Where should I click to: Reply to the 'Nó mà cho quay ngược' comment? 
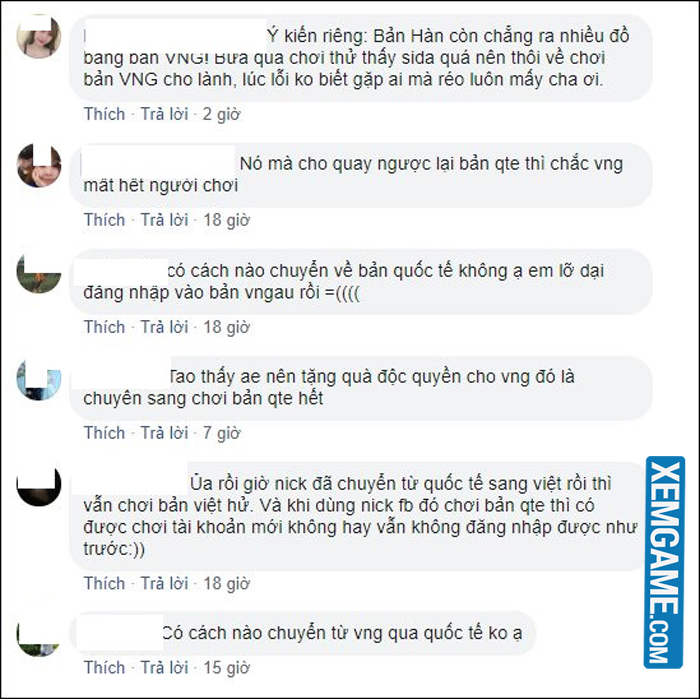tap(164, 220)
